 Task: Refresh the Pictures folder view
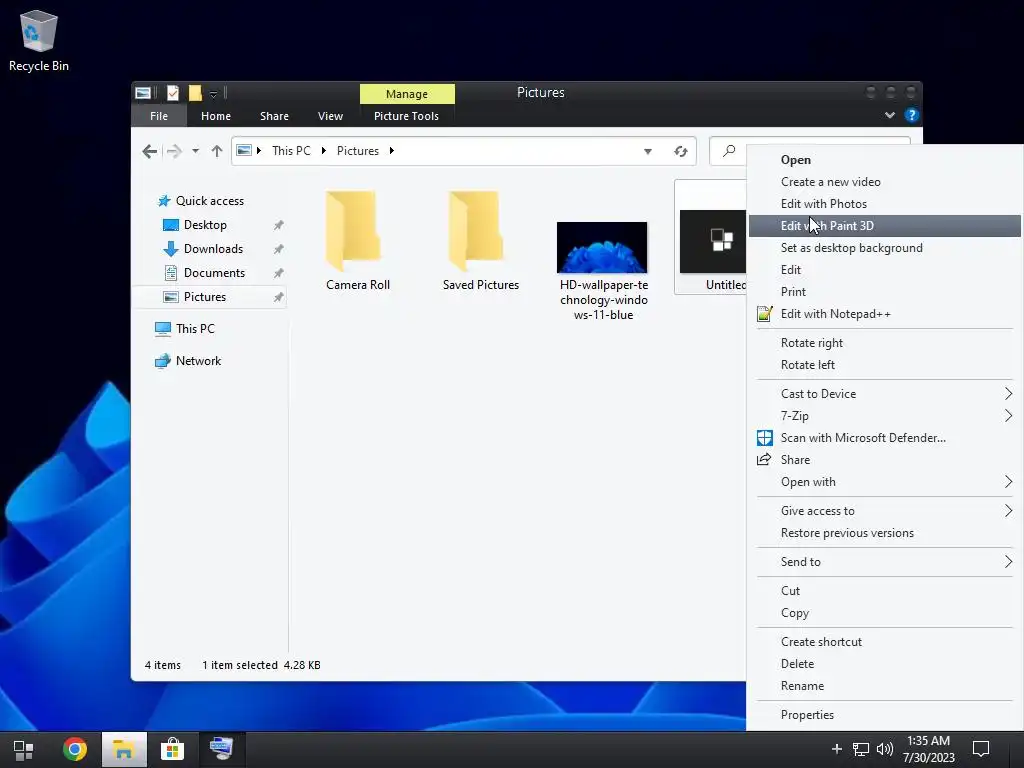(680, 152)
